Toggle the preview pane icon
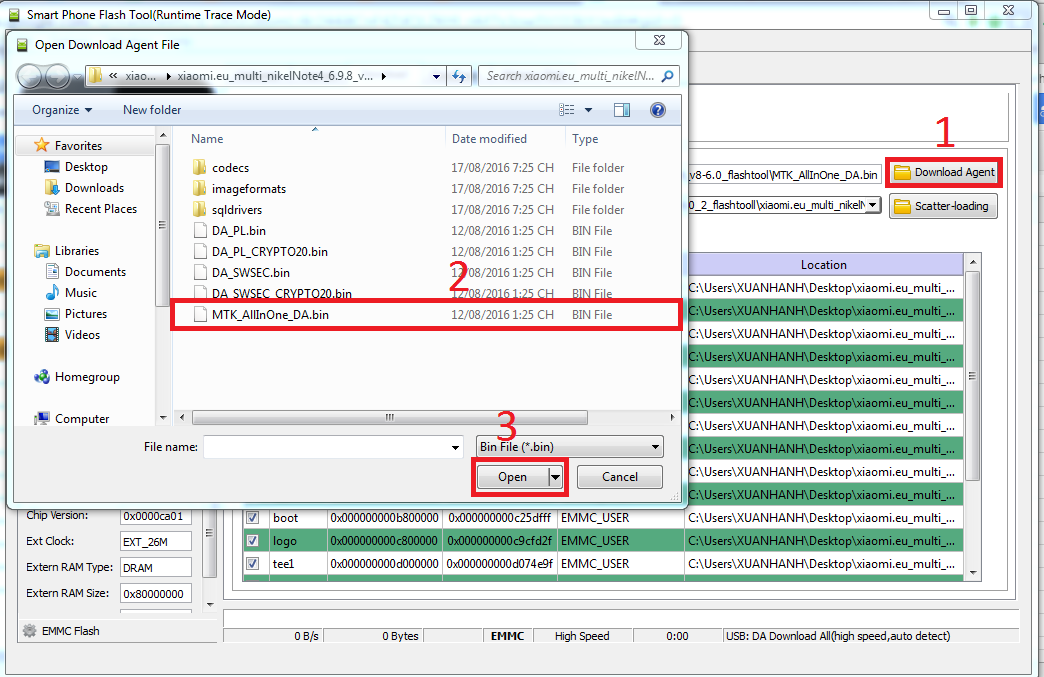 (x=622, y=110)
